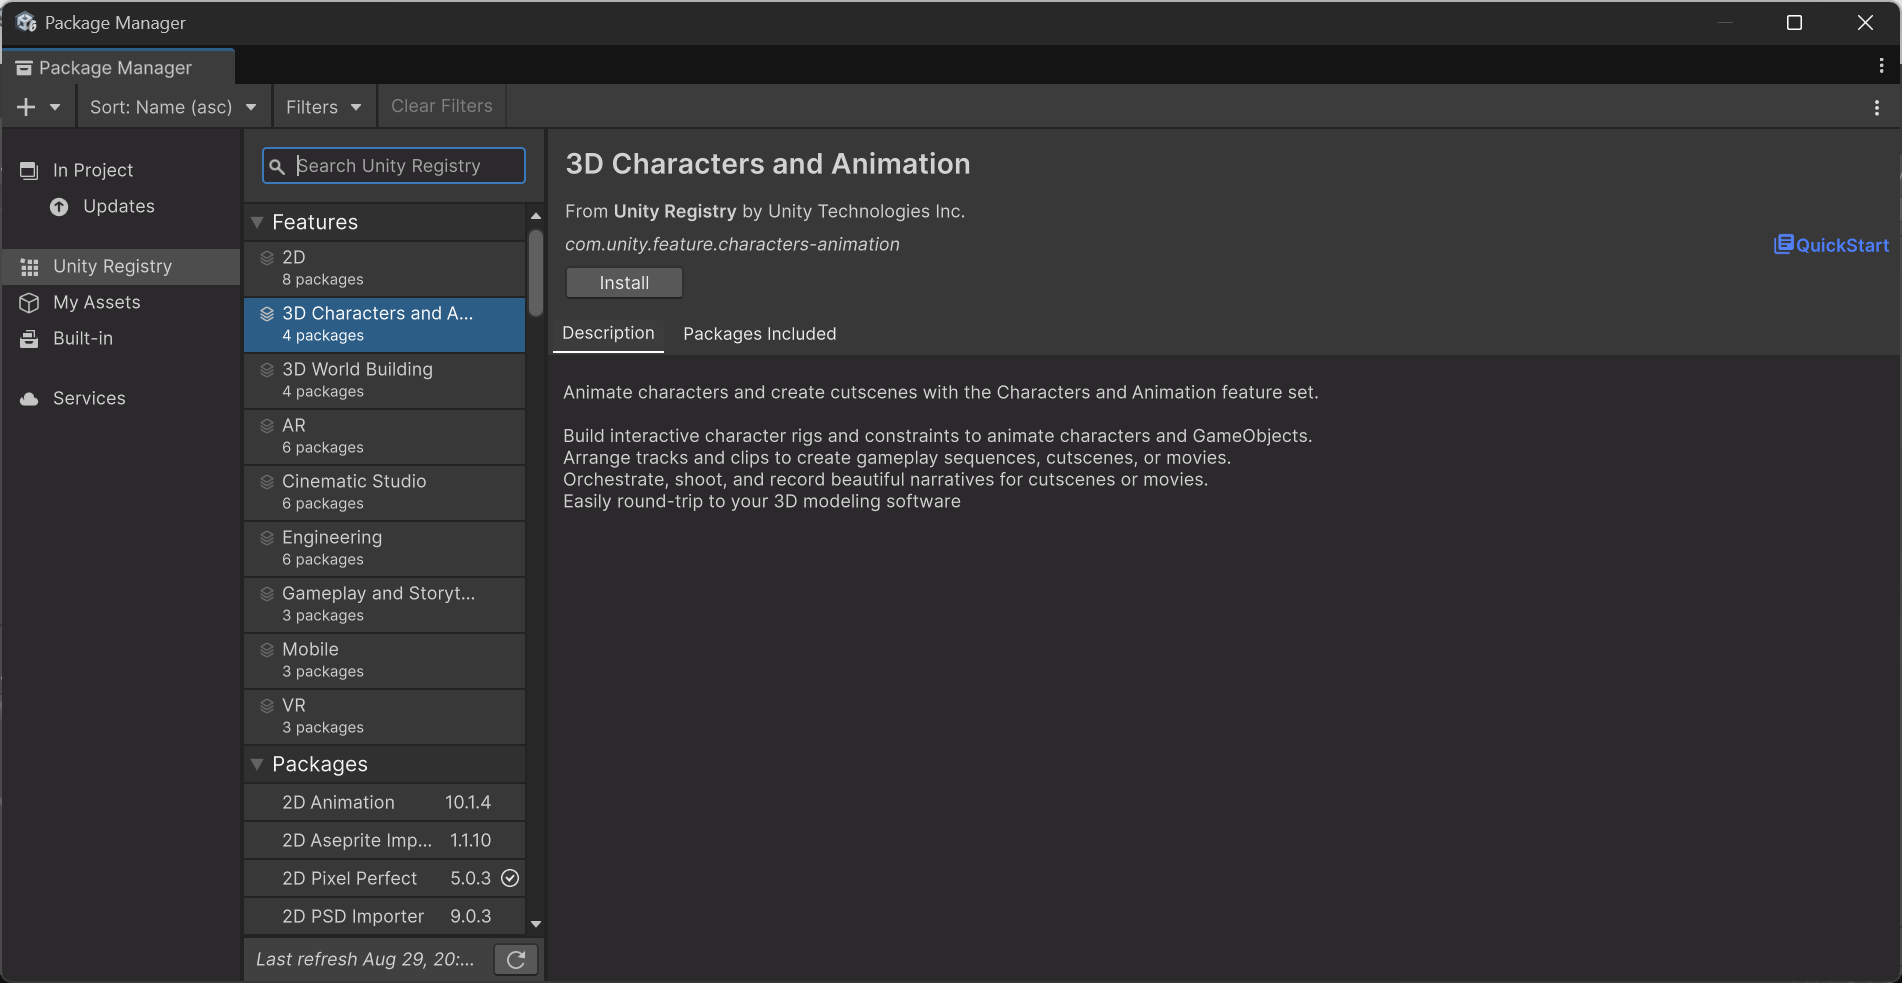Click the Mobile feature set icon
Screen dimensions: 1902x983
(x=267, y=650)
